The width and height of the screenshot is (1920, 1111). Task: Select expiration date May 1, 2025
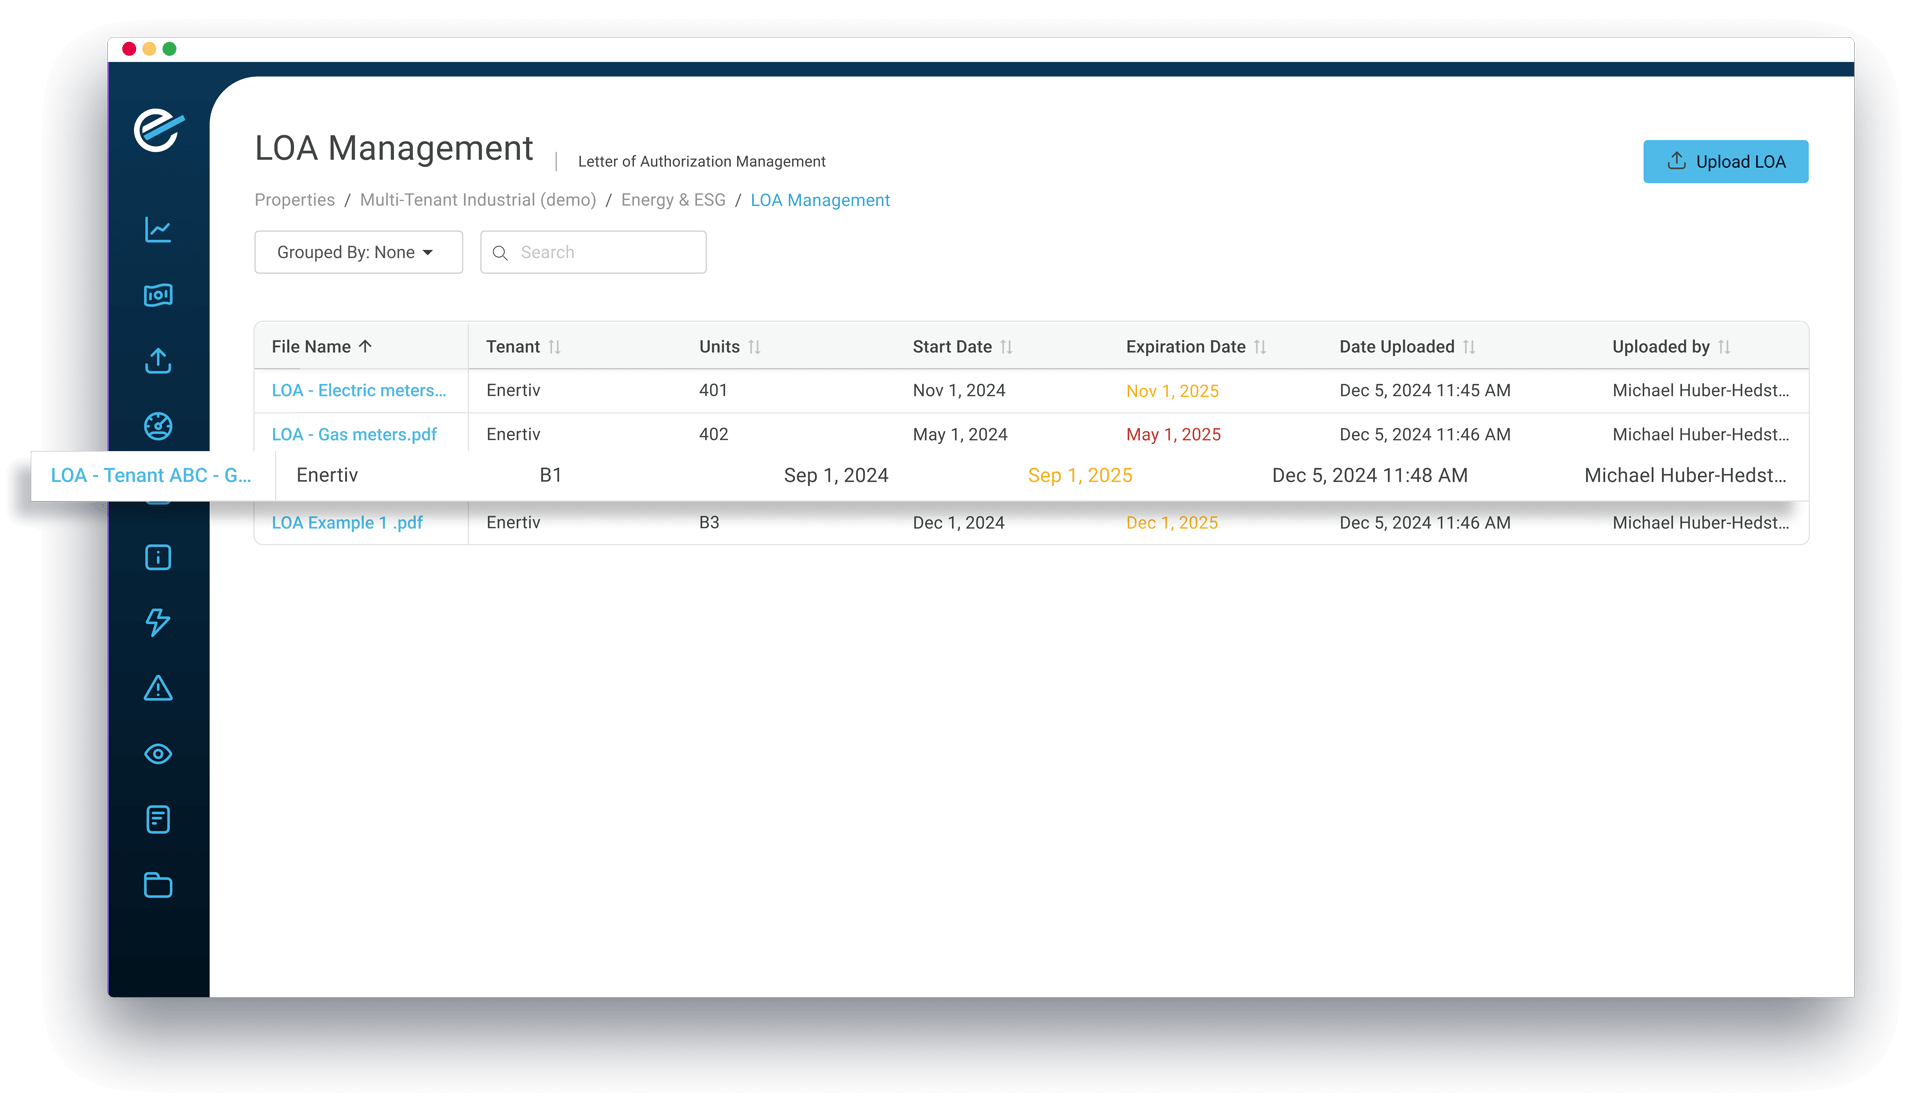point(1173,434)
